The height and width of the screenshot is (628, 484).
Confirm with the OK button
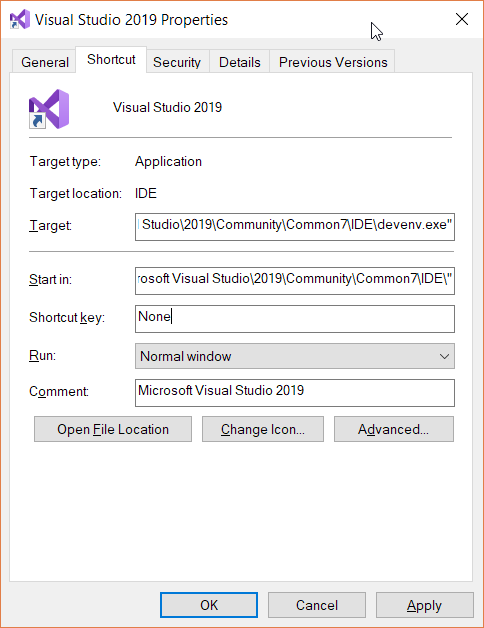(209, 605)
